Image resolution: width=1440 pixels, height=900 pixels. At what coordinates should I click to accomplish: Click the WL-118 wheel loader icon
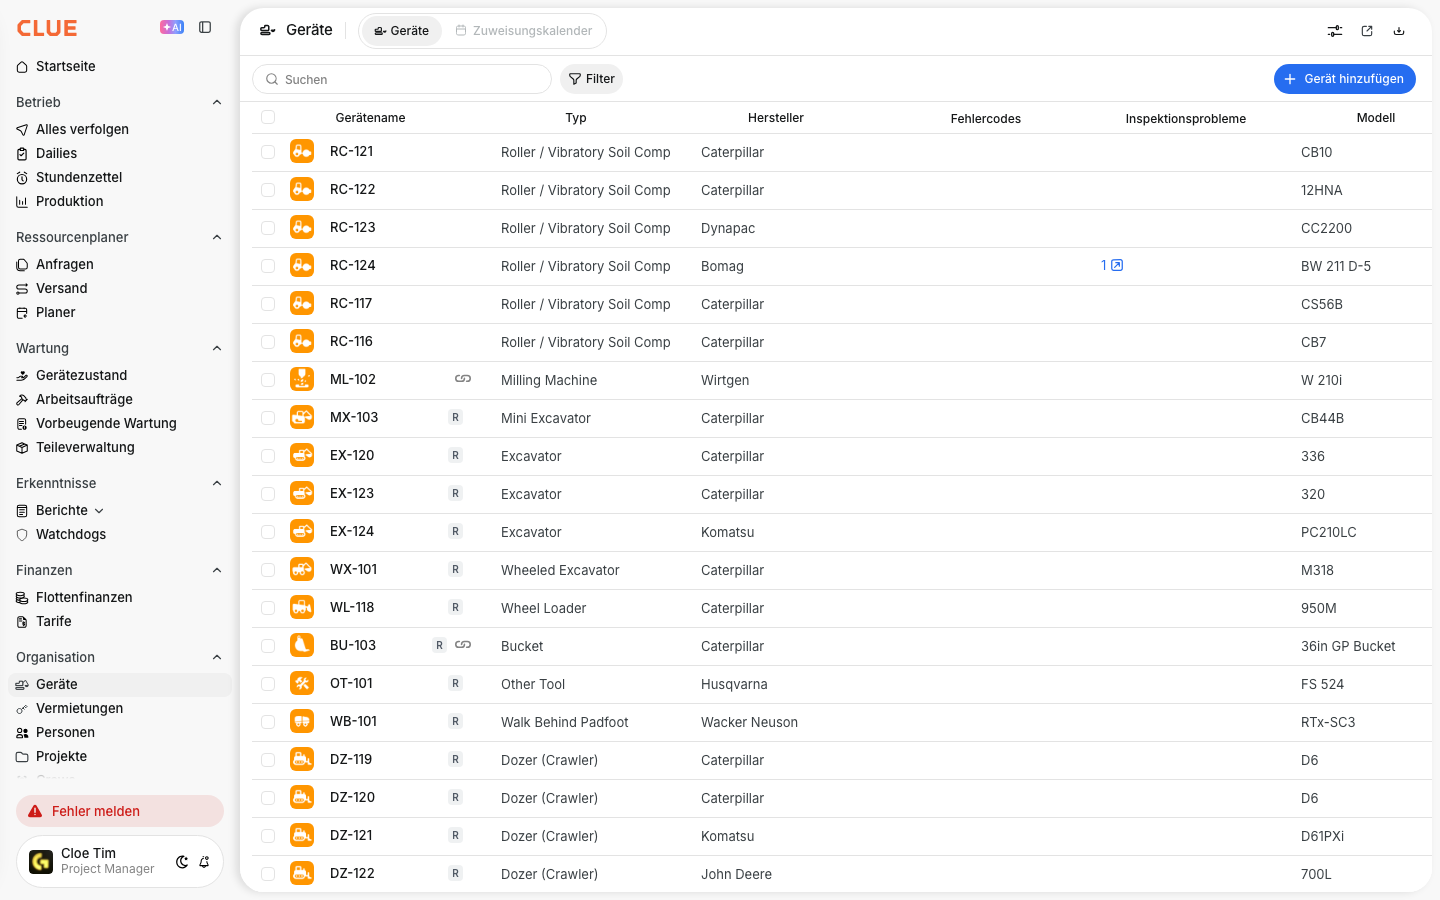(302, 608)
